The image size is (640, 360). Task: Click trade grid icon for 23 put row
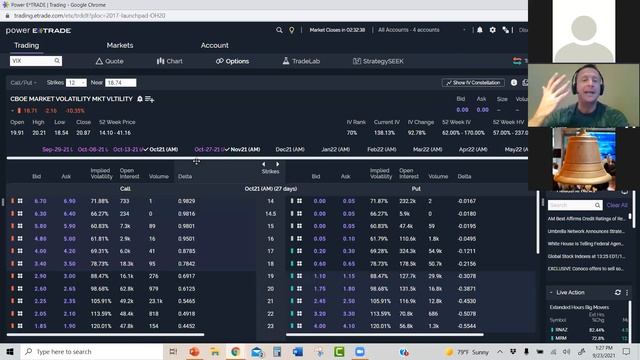click(299, 326)
